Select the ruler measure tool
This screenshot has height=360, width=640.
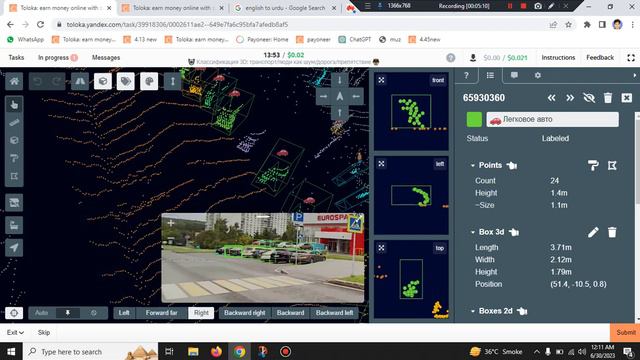click(14, 122)
